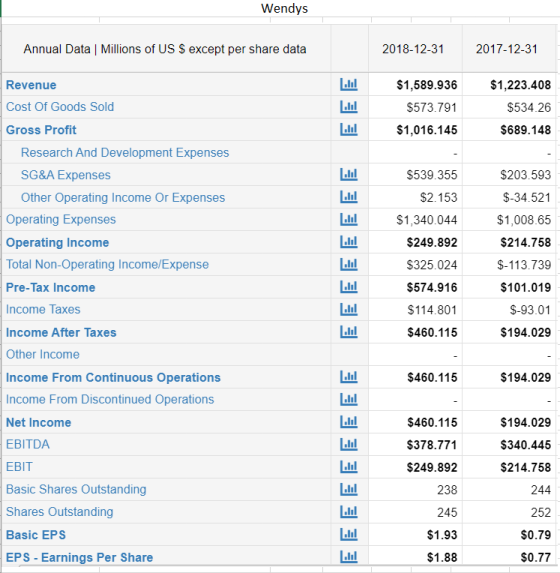Image resolution: width=560 pixels, height=573 pixels.
Task: Select the Wendys title cell
Action: [x=284, y=8]
